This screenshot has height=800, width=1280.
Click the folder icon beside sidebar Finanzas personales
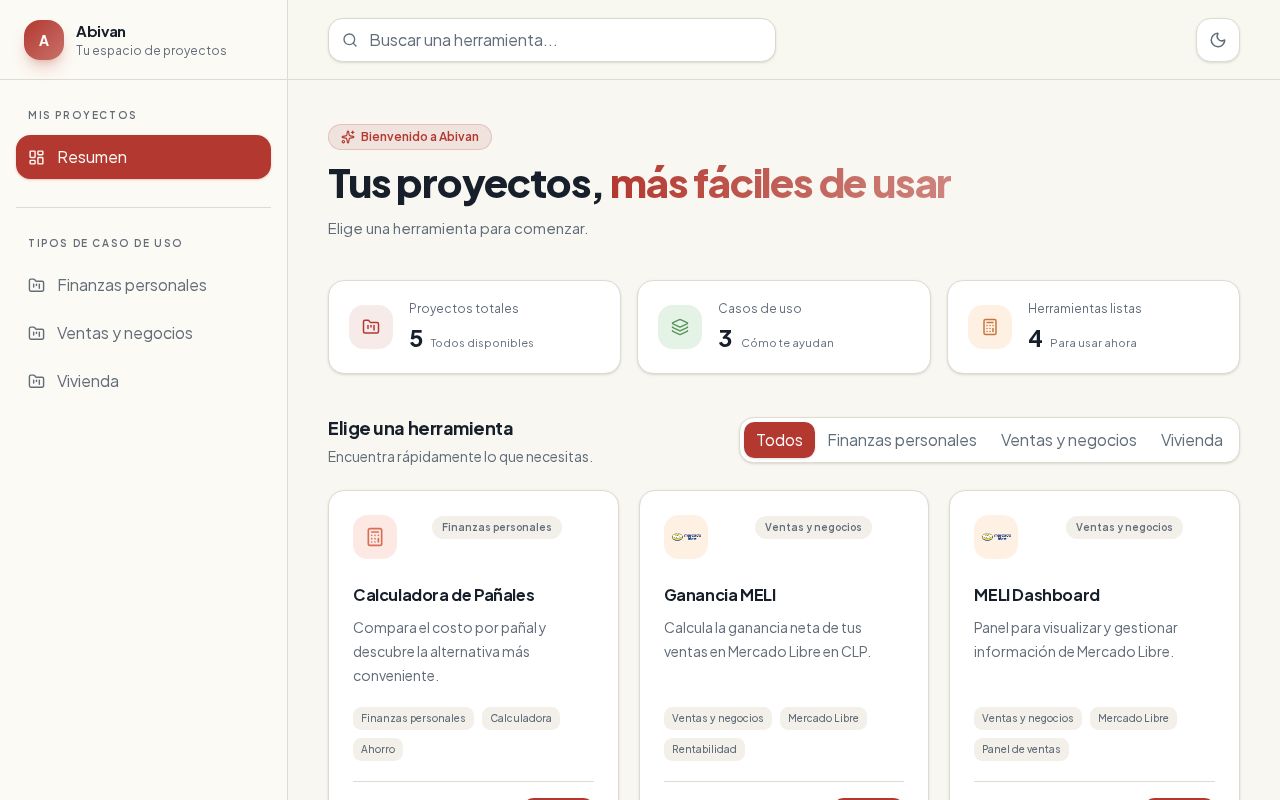pos(37,285)
